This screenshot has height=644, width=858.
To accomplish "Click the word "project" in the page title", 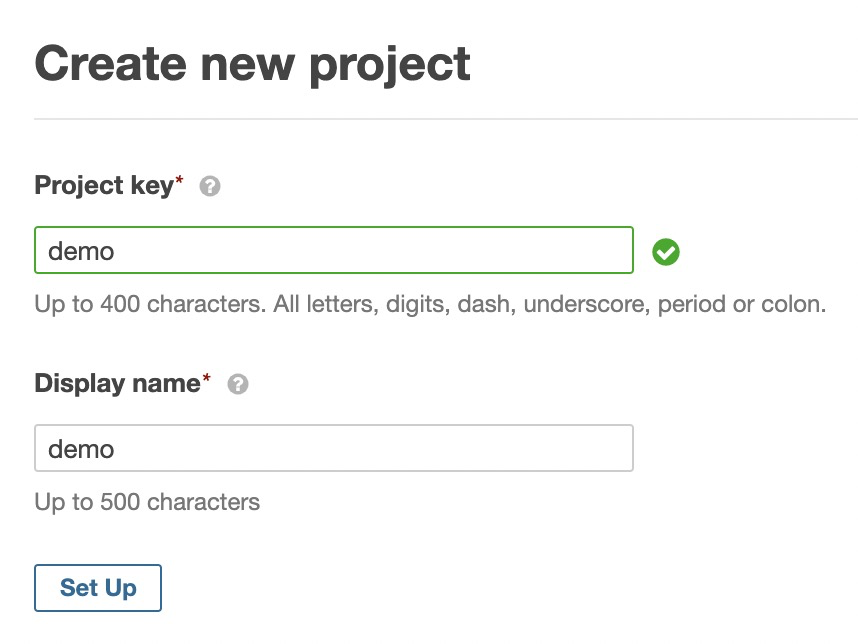I will pyautogui.click(x=390, y=66).
